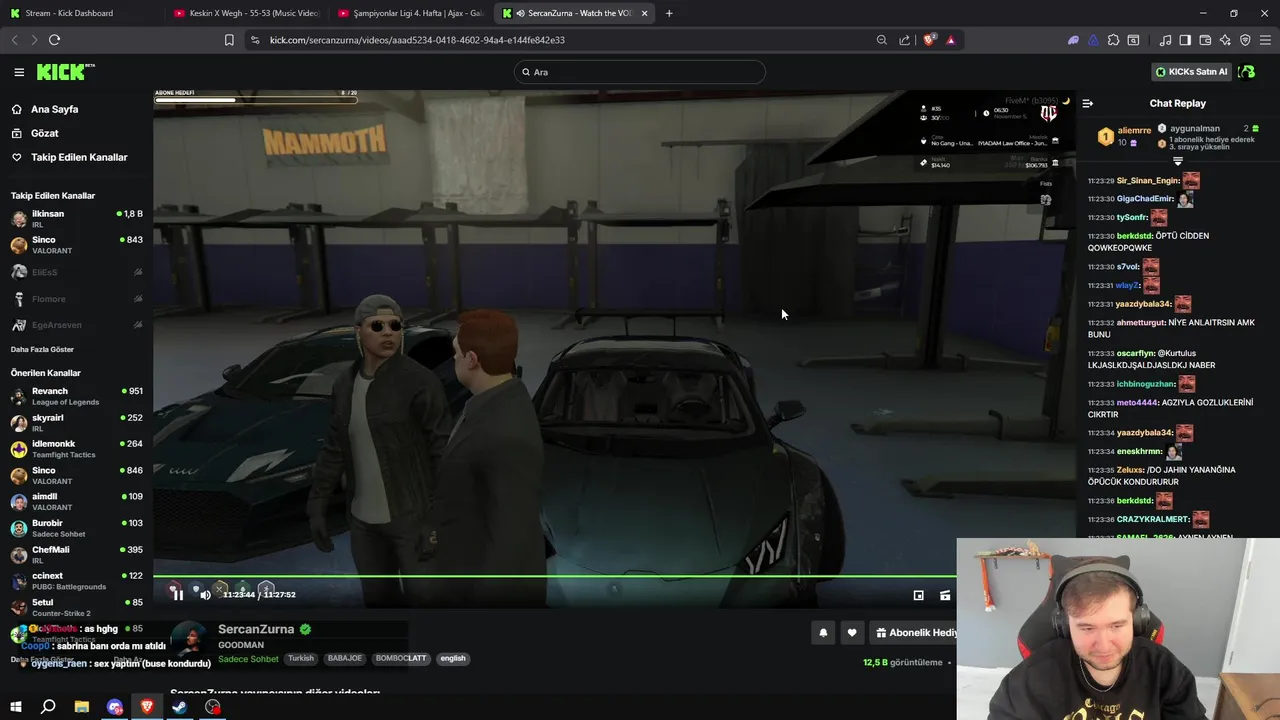Open the user profile avatar menu
Image resolution: width=1280 pixels, height=720 pixels.
(x=1247, y=72)
